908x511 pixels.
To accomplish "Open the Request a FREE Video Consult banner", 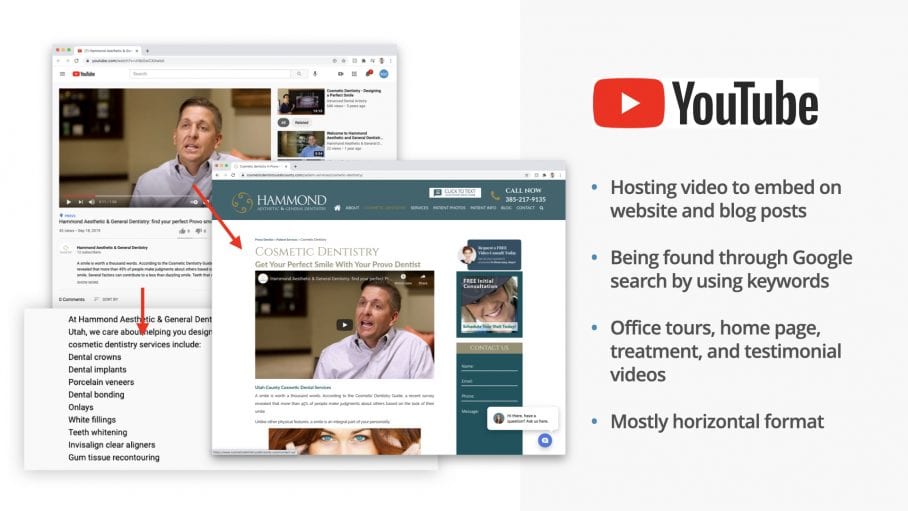I will tap(489, 254).
